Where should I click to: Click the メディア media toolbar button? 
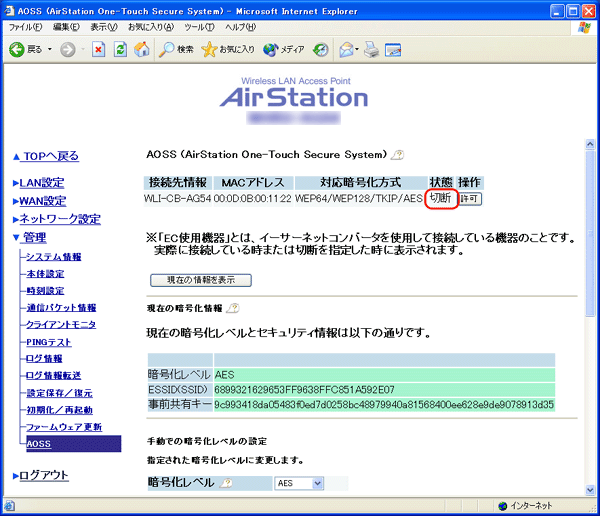point(284,50)
